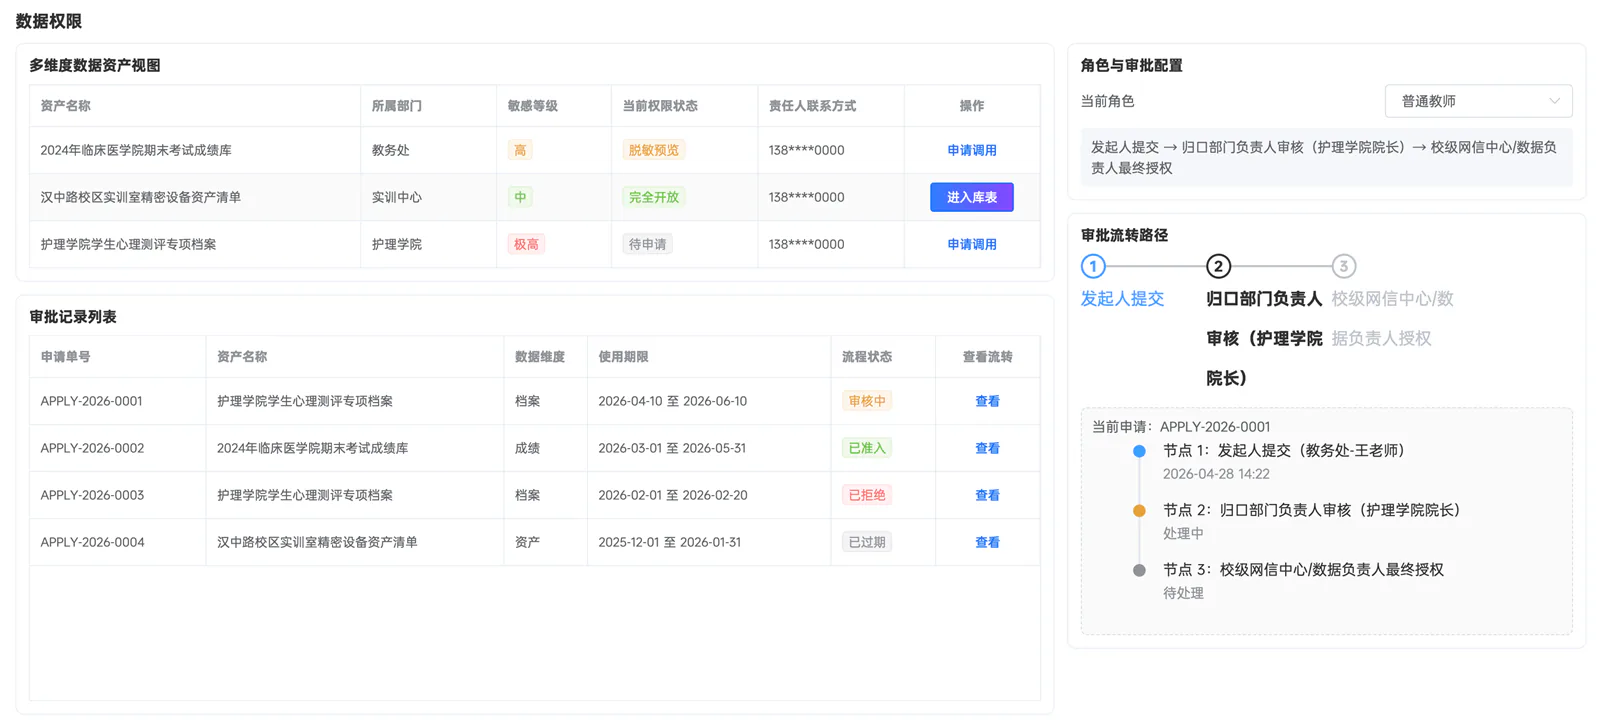Image resolution: width=1600 pixels, height=720 pixels.
Task: Click the 成绩 data dimension cell
Action: pyautogui.click(x=527, y=448)
